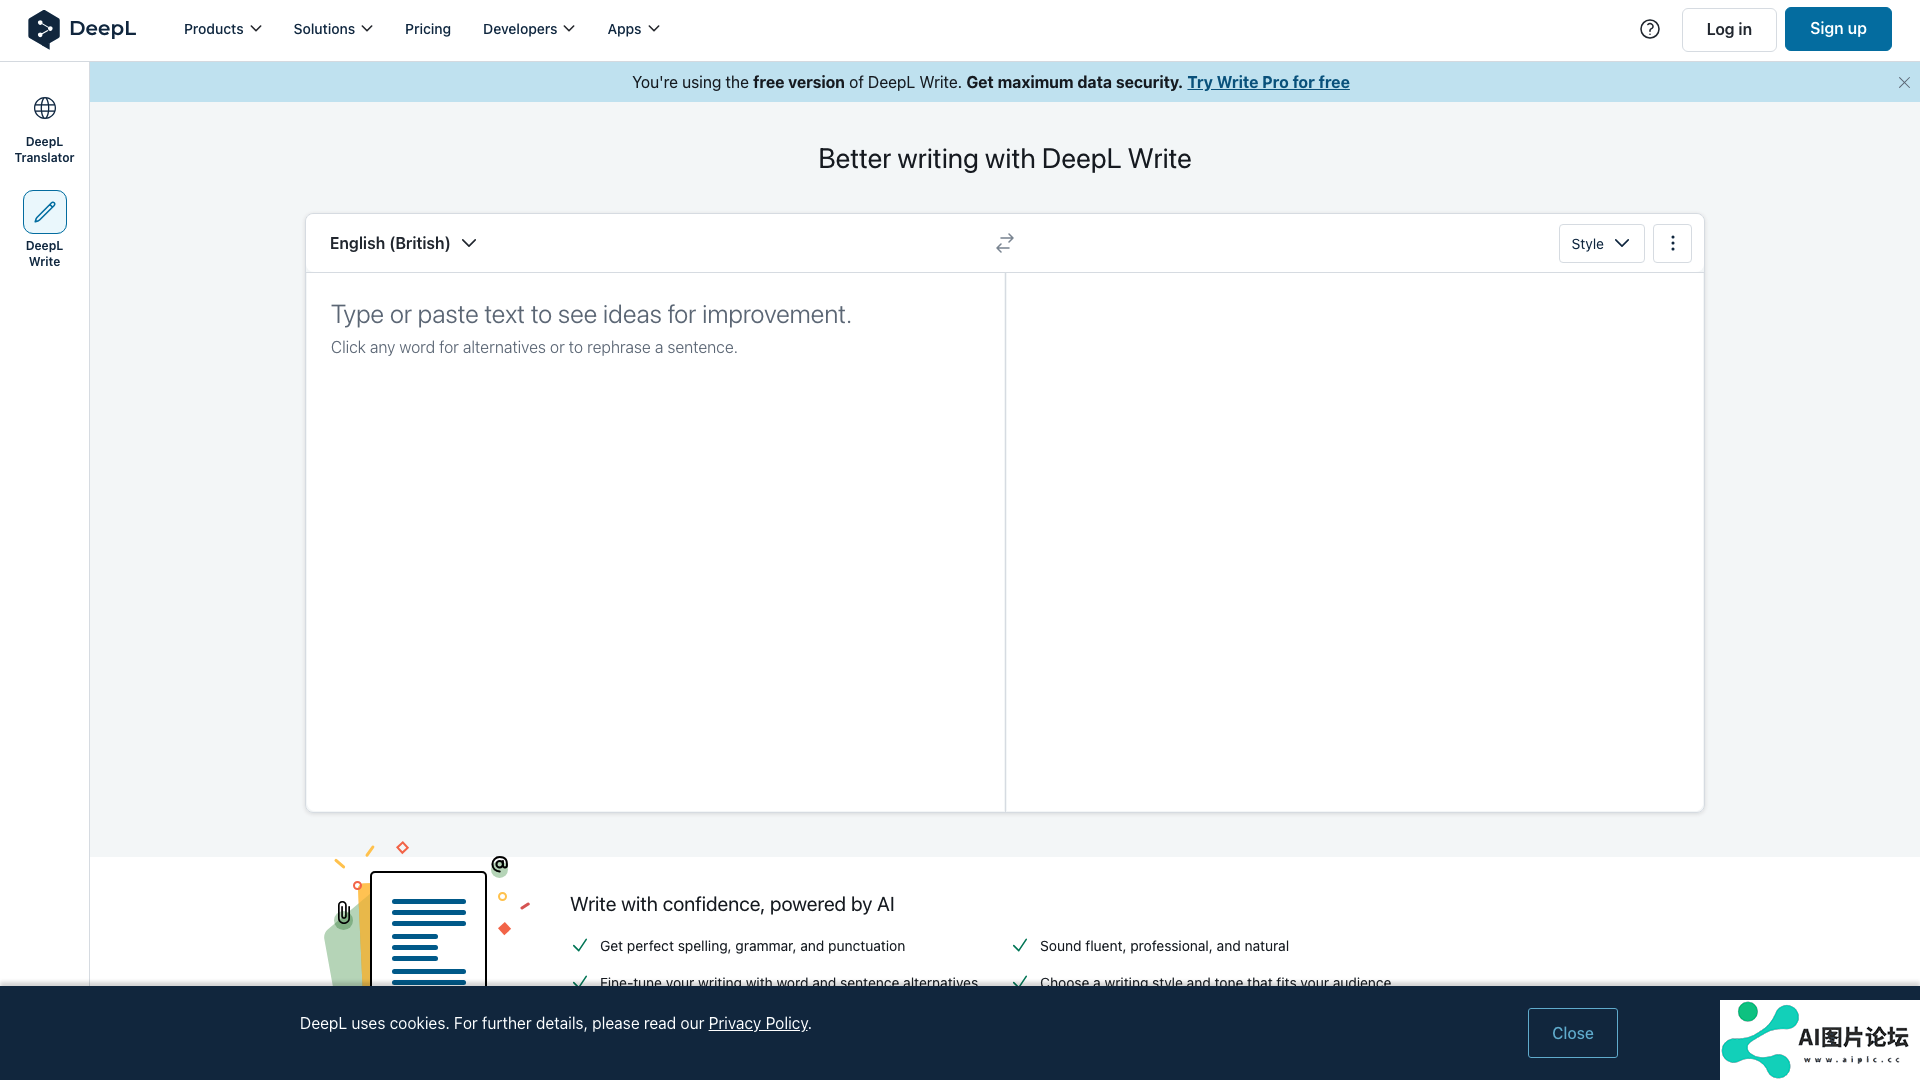Click the DeepL logo in header

(82, 29)
